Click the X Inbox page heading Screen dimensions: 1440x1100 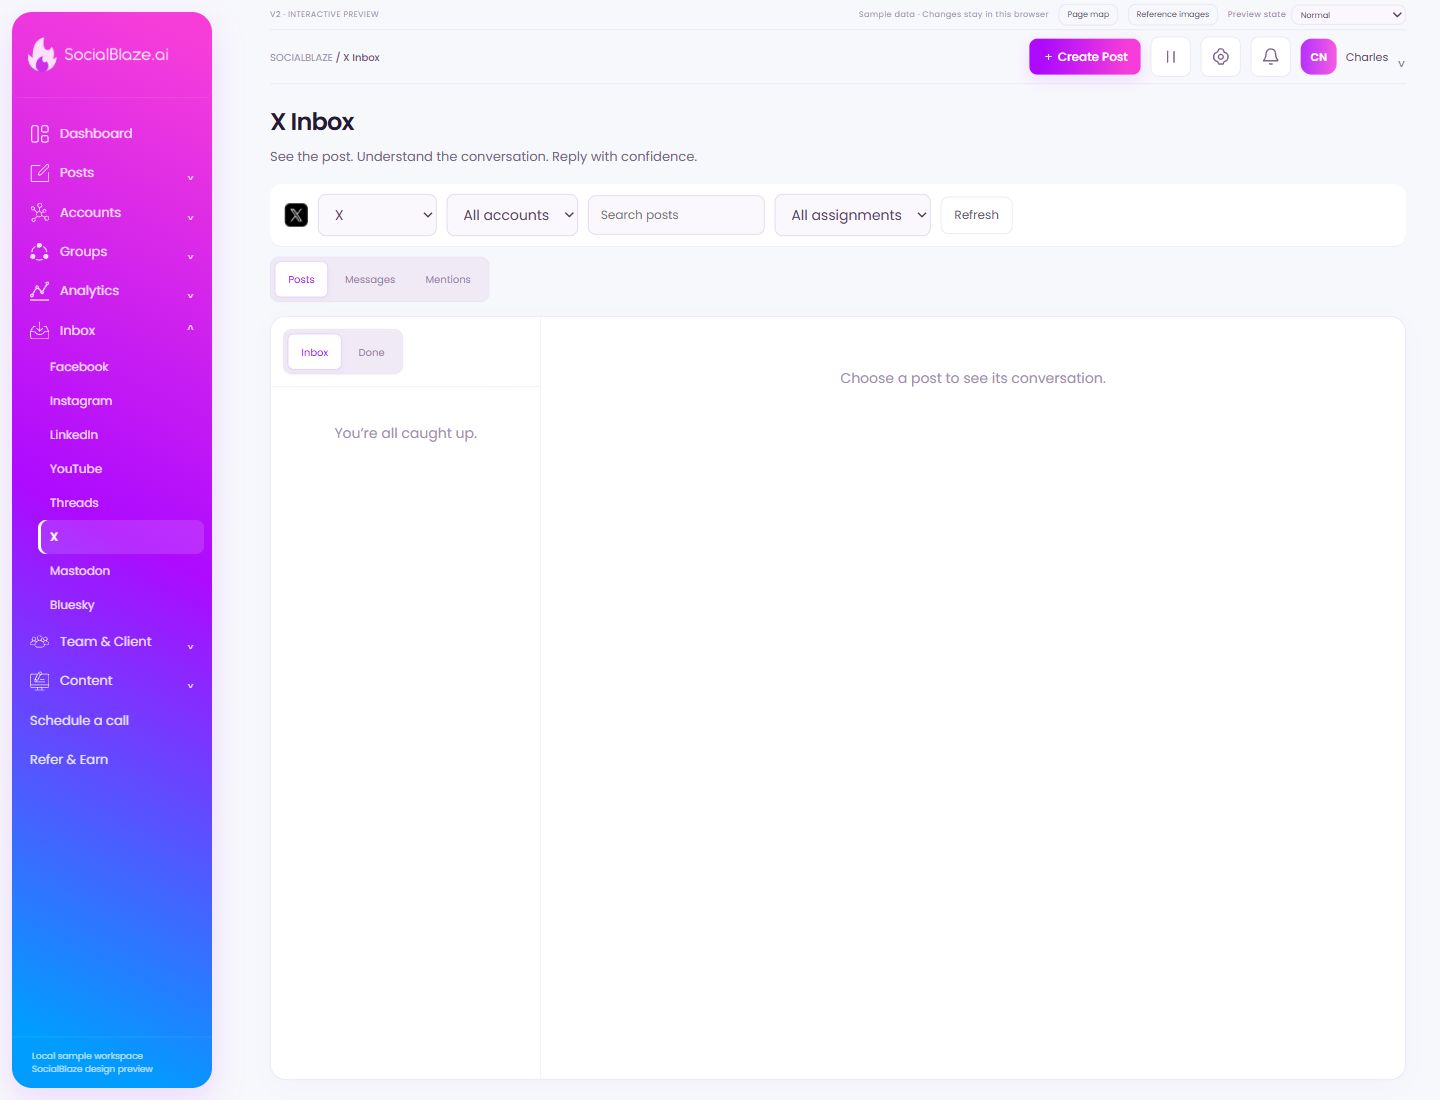(x=312, y=122)
